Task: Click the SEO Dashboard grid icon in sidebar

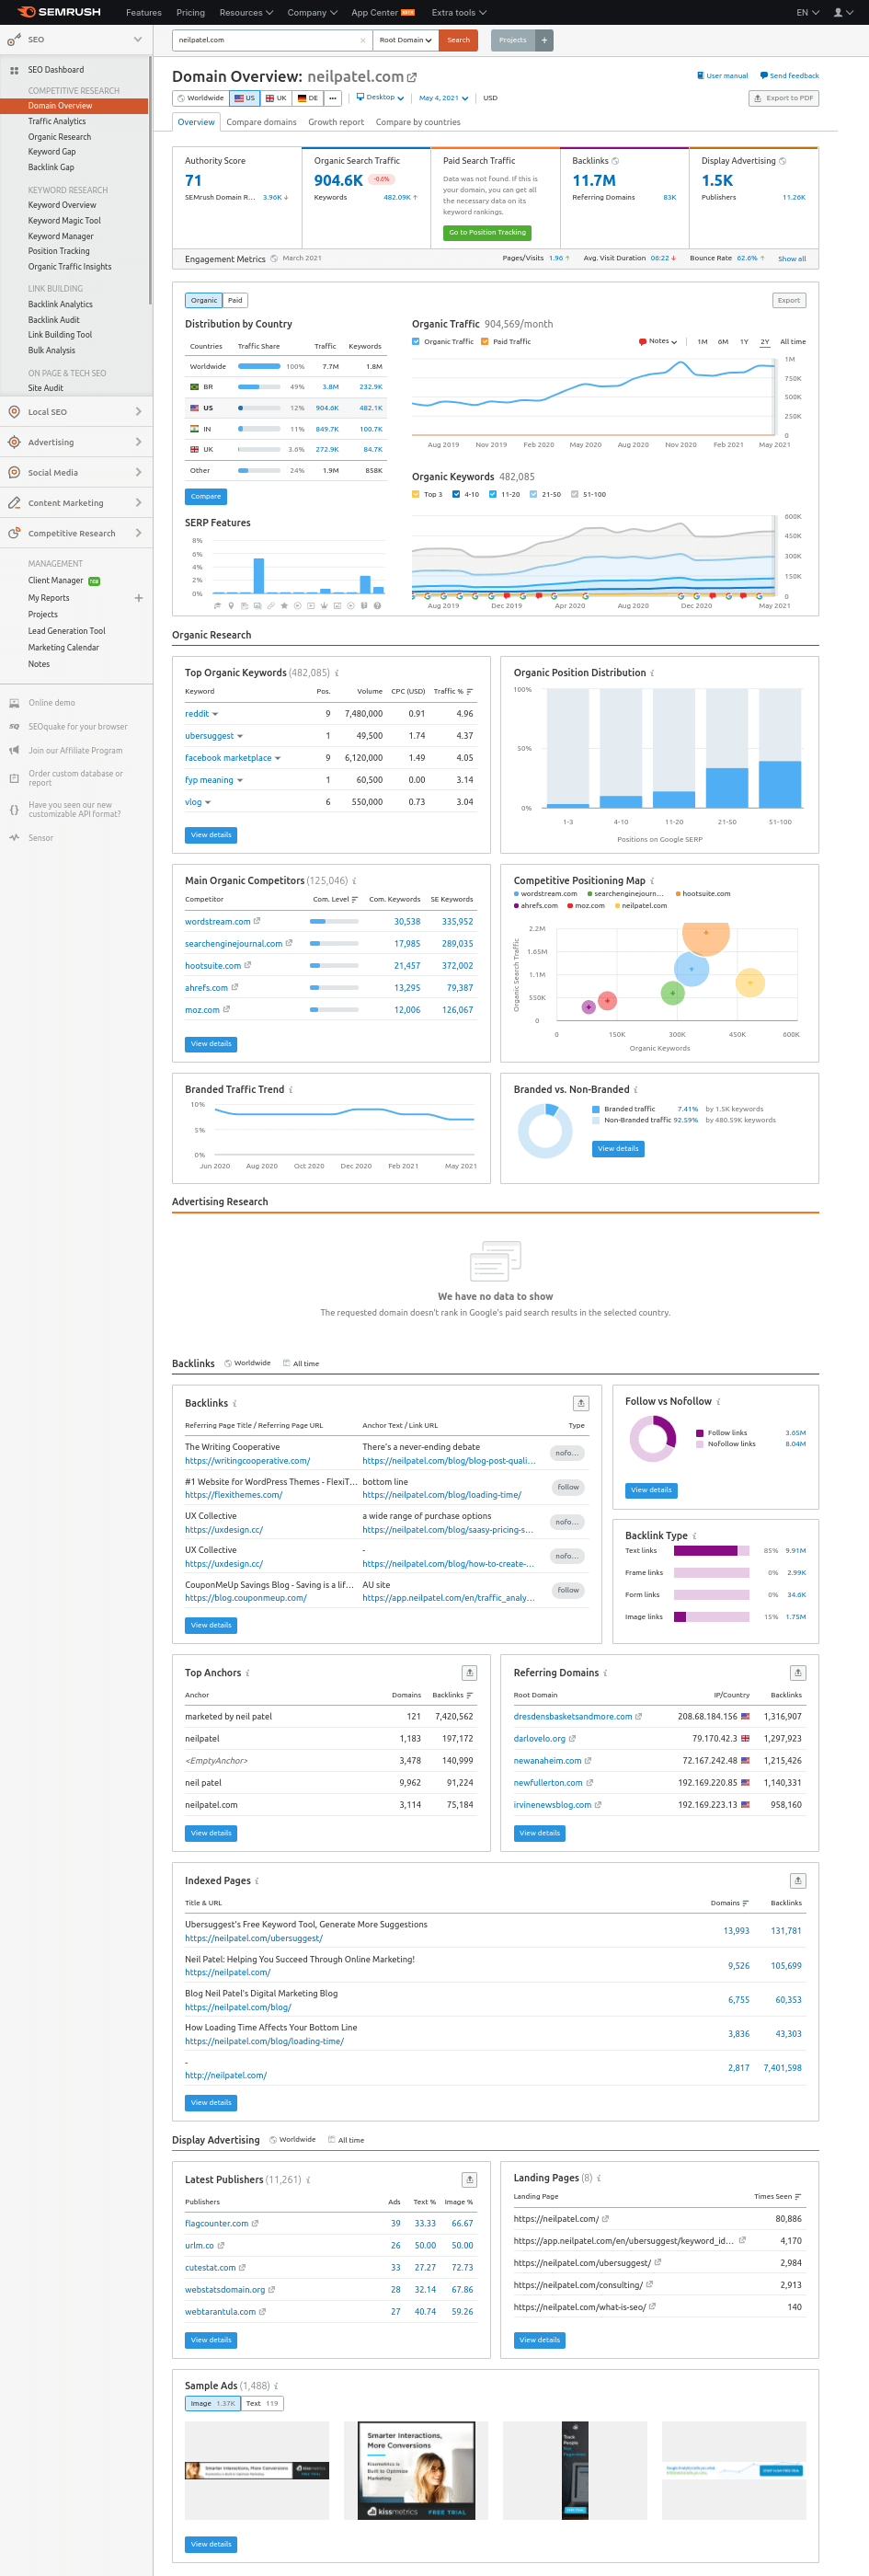Action: click(x=14, y=70)
